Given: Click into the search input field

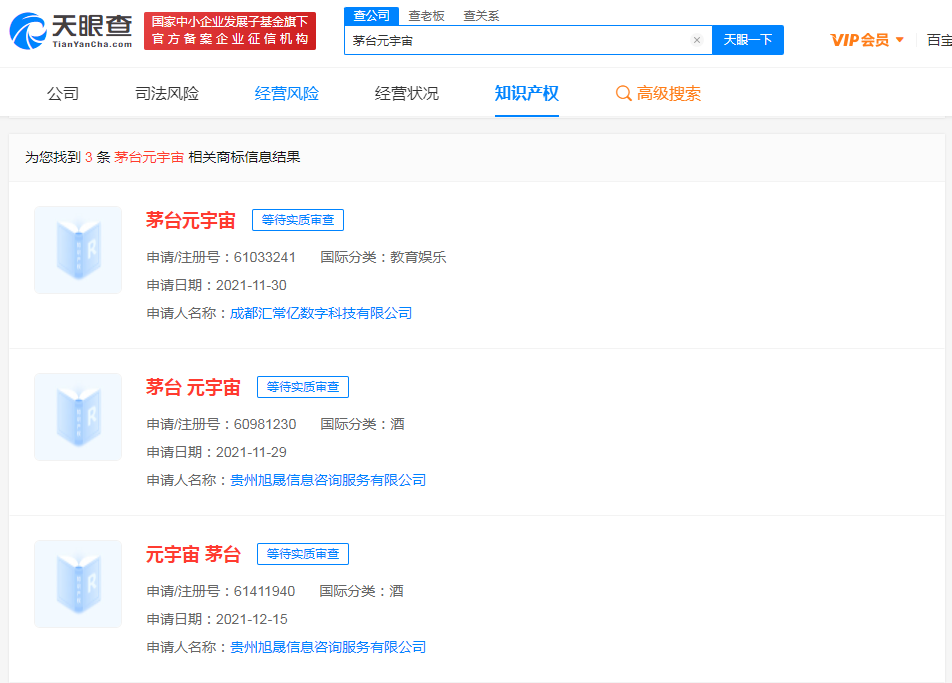Looking at the screenshot, I should (x=515, y=40).
